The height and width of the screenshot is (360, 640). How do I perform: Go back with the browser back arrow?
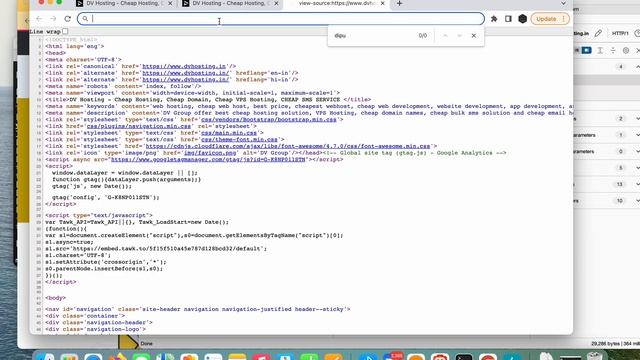[39, 19]
